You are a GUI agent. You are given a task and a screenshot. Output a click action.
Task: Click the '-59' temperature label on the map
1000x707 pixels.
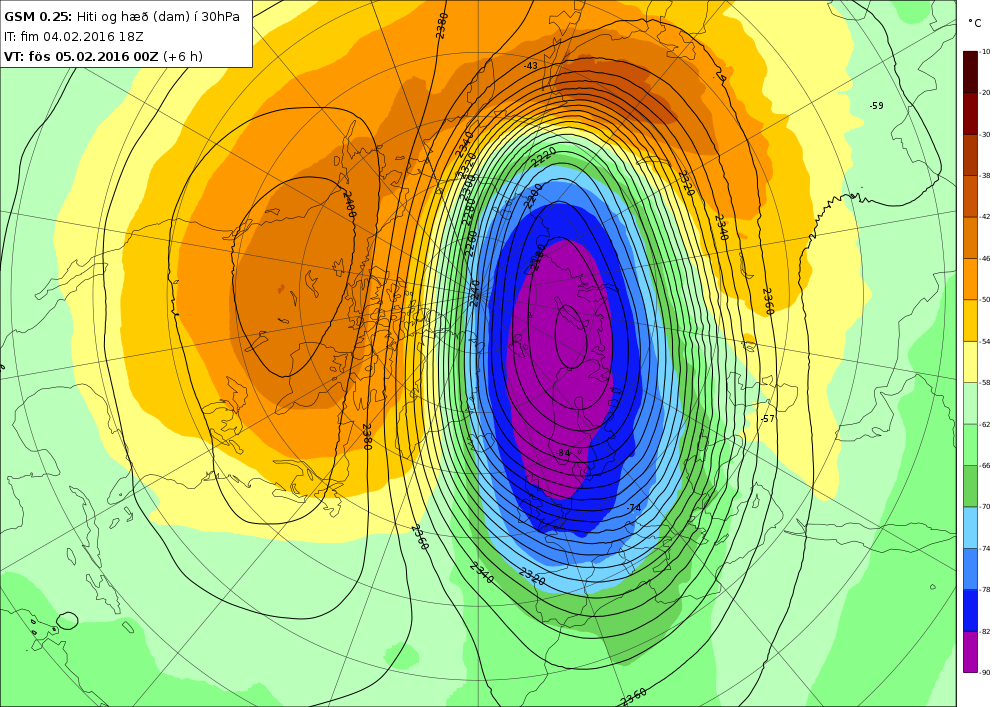tap(876, 106)
